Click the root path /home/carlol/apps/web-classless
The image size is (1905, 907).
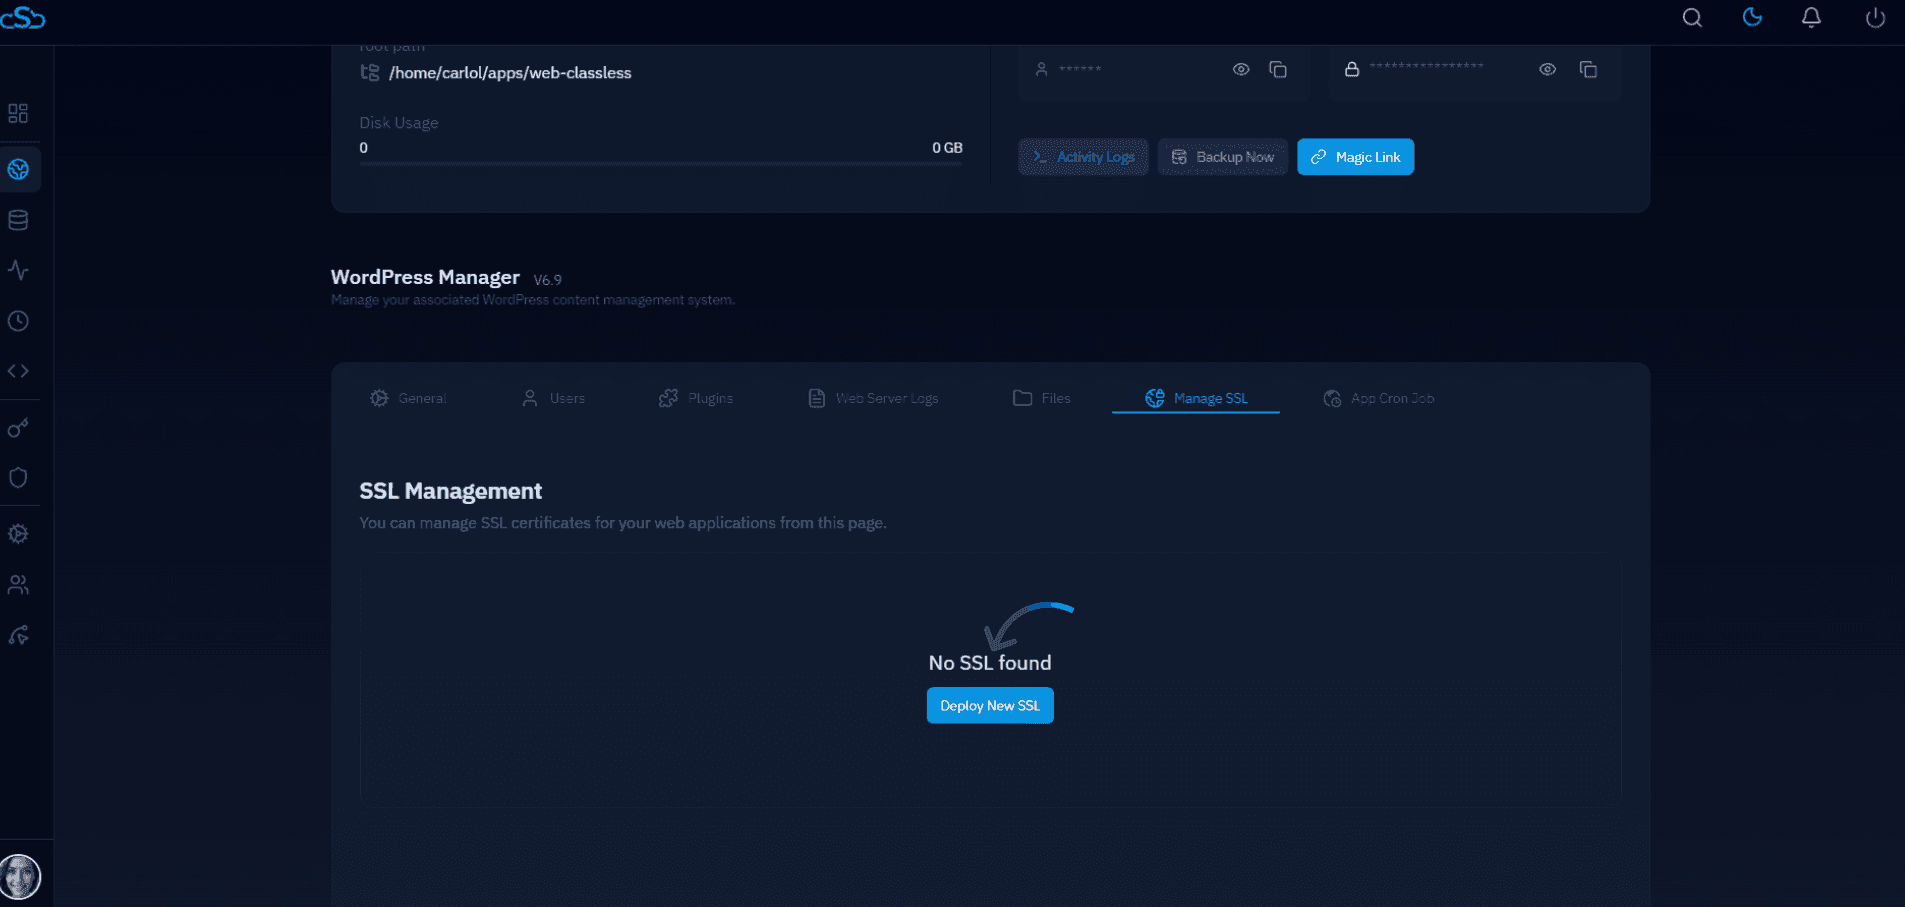[510, 73]
